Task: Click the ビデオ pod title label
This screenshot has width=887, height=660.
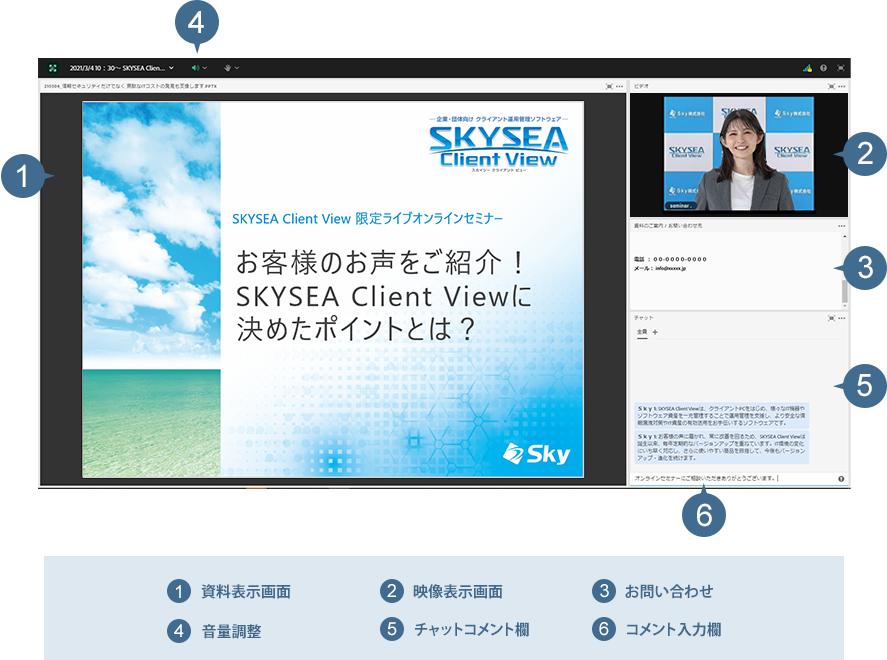Action: tap(641, 87)
